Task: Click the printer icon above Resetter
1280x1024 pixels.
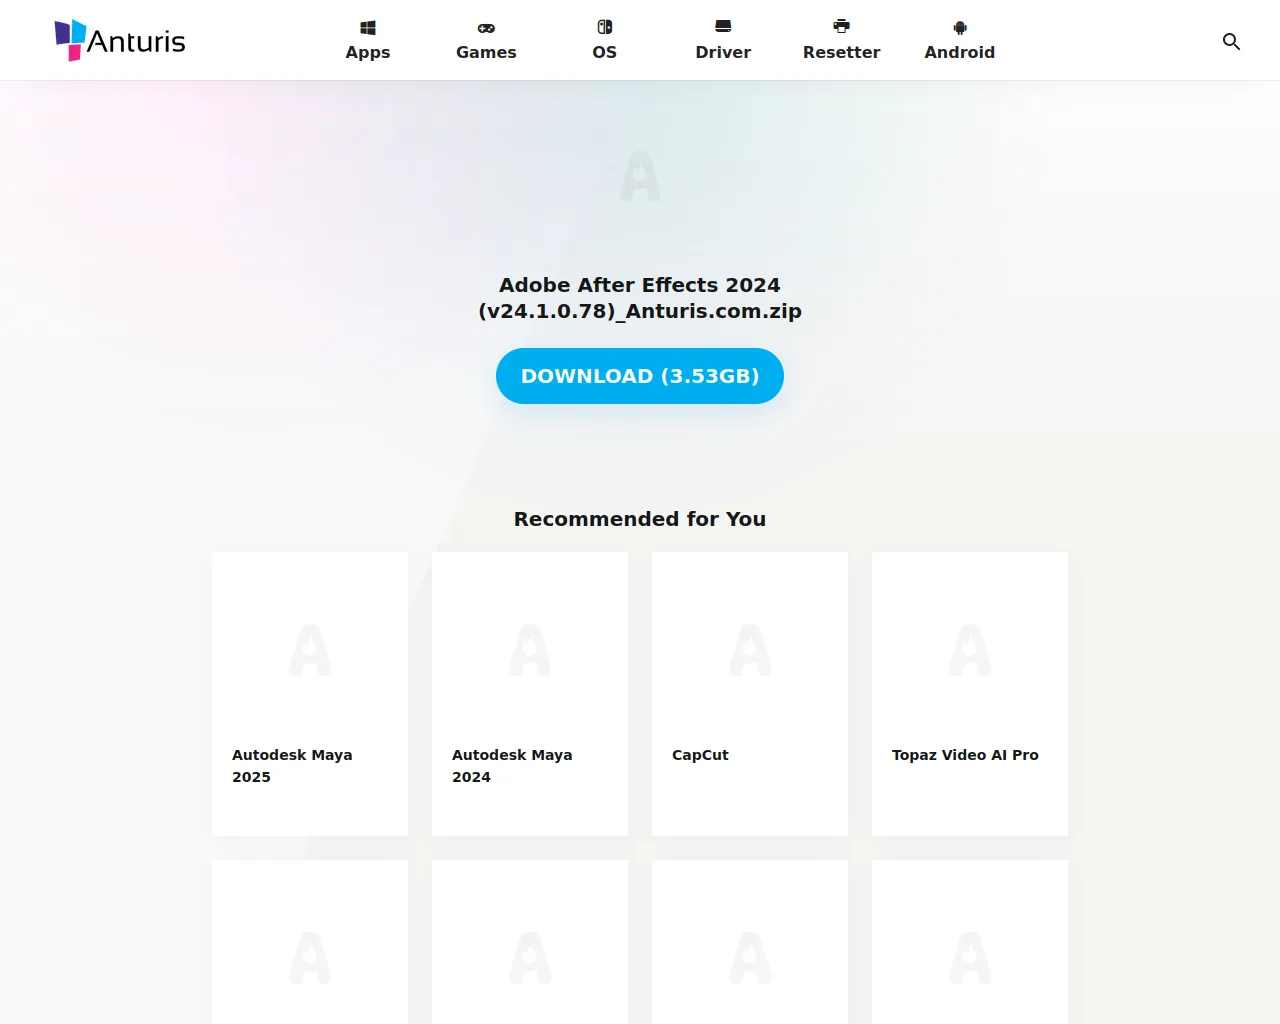Action: click(842, 26)
